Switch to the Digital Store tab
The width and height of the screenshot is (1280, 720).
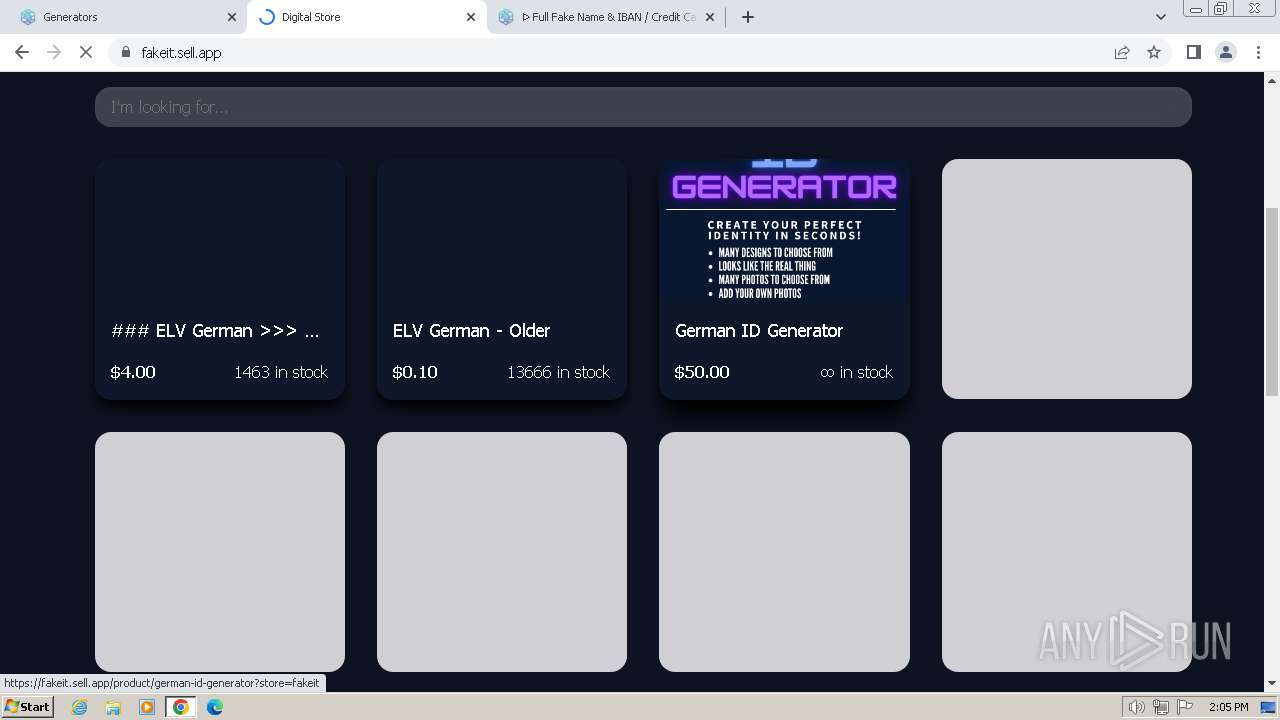click(365, 17)
